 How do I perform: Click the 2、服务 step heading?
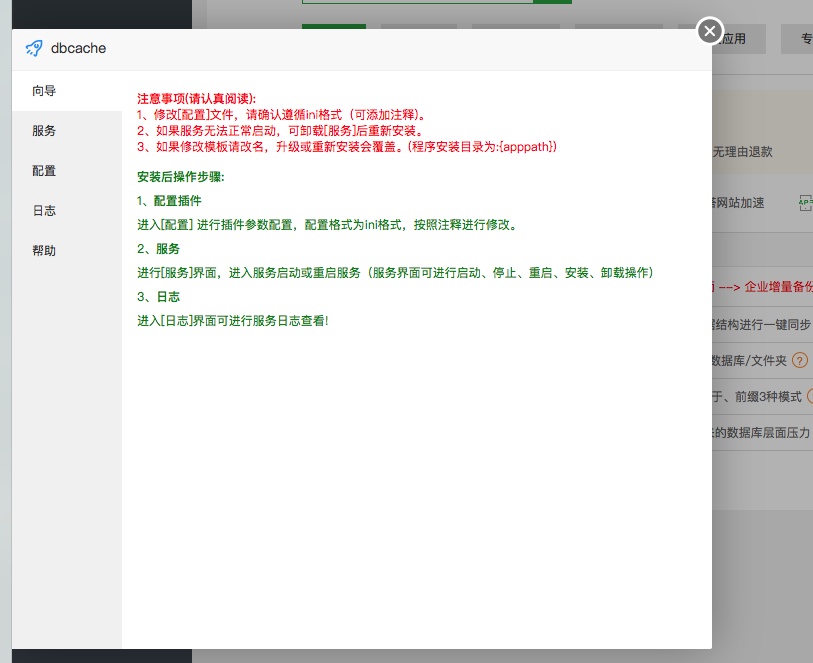(x=158, y=248)
